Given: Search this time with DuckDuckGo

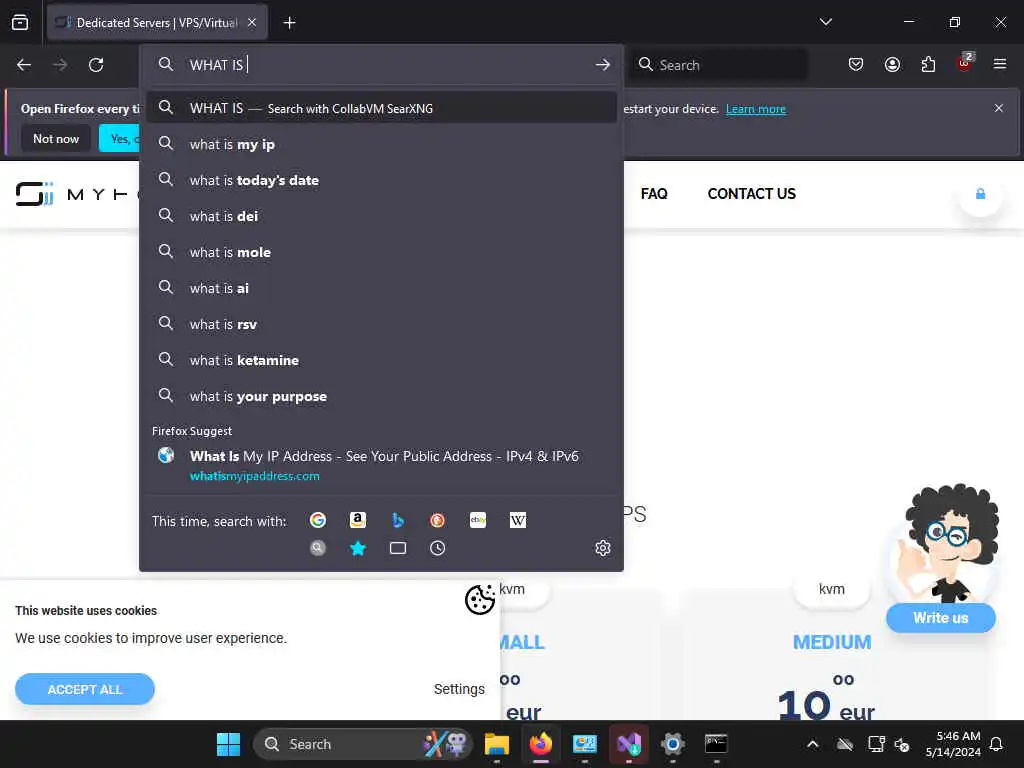Looking at the screenshot, I should 438,520.
